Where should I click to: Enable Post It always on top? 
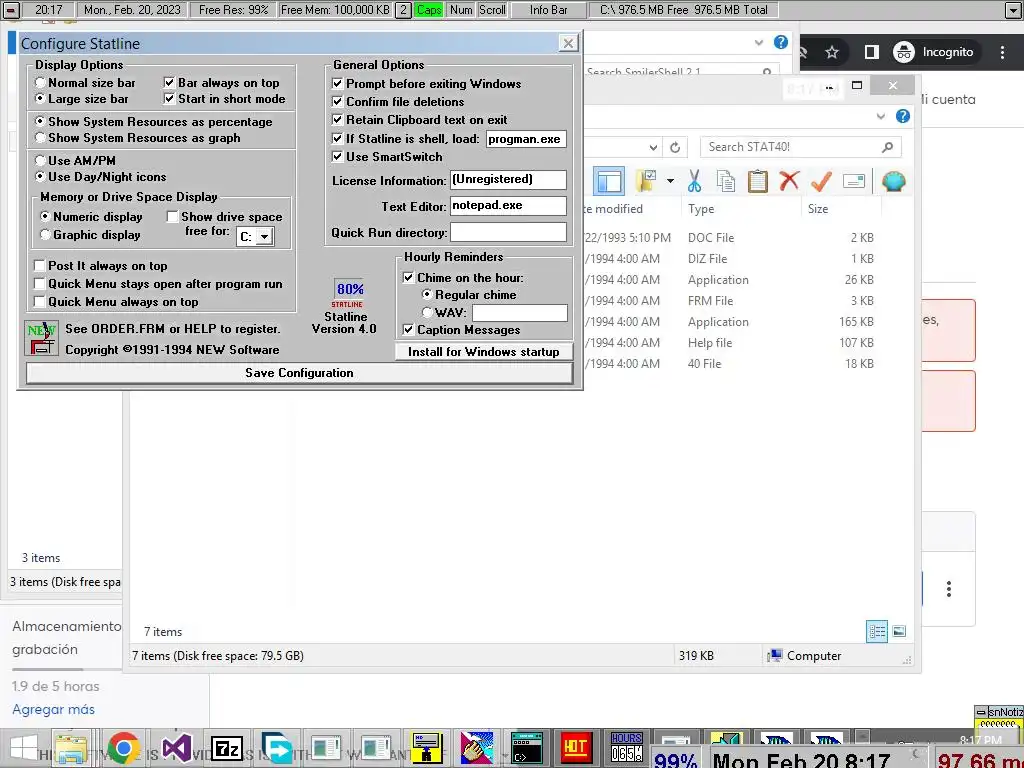click(101, 266)
